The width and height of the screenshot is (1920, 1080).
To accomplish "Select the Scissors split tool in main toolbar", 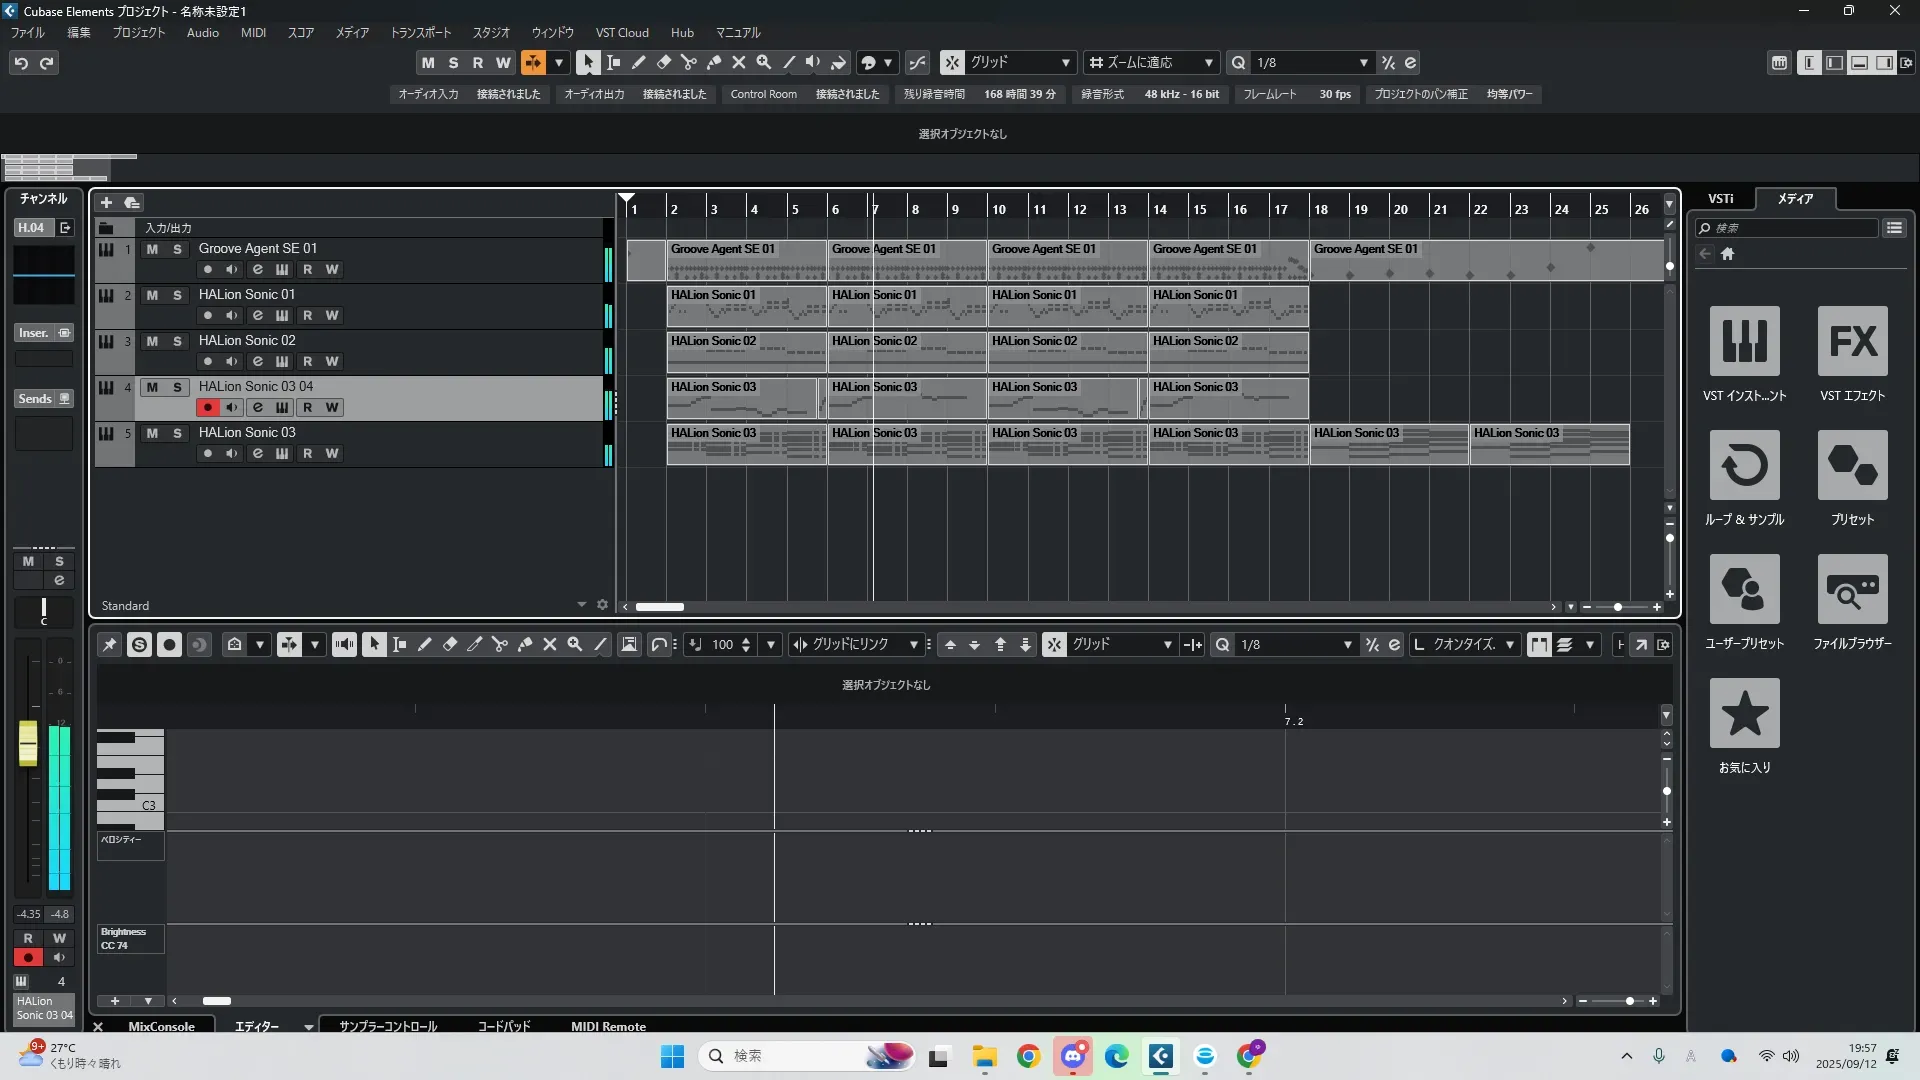I will 689,62.
